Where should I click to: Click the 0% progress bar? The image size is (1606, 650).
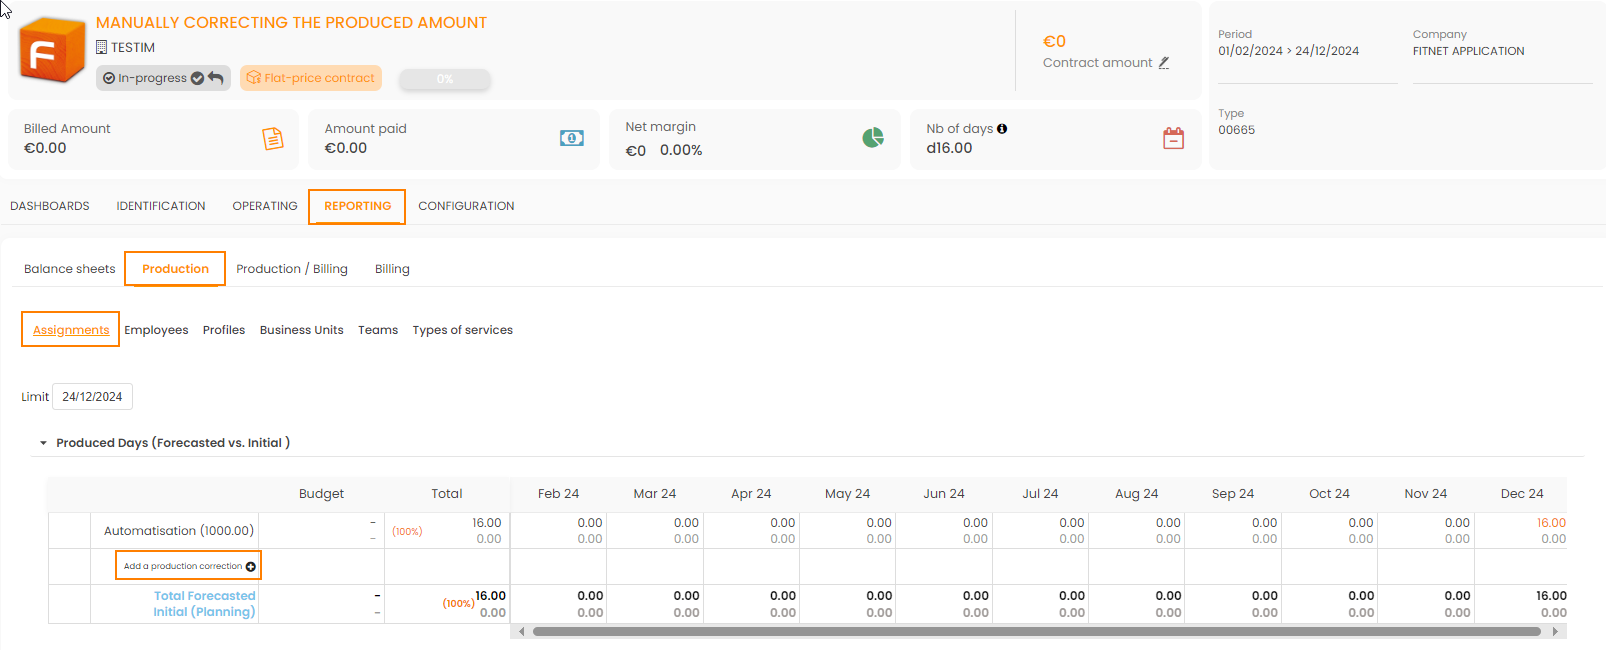pyautogui.click(x=445, y=79)
